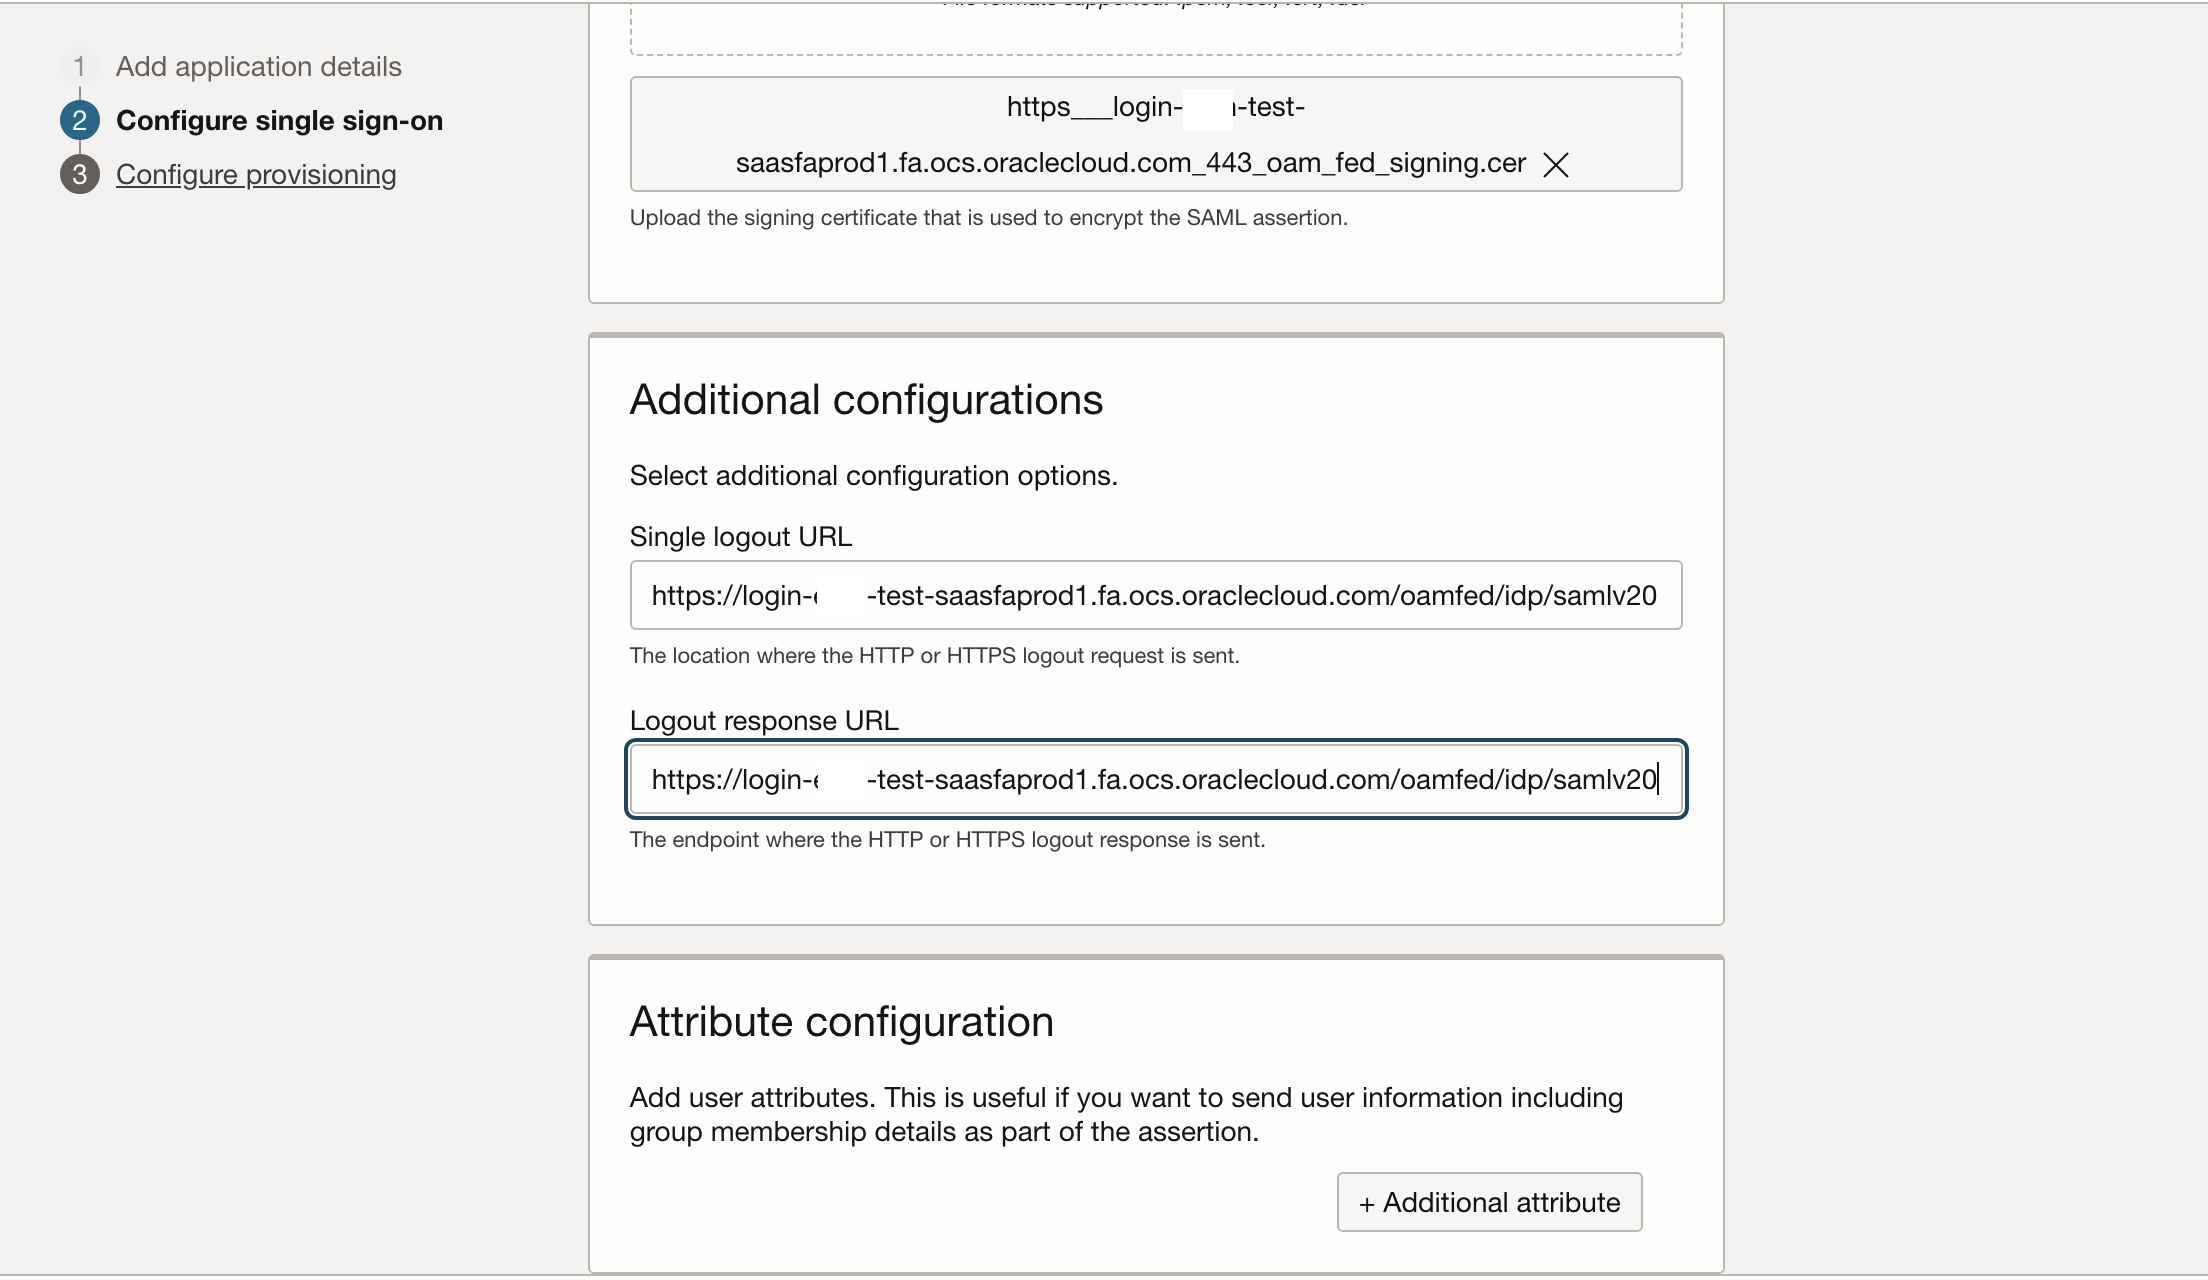Click the Additional configurations heading
The image size is (2208, 1280).
[x=866, y=400]
